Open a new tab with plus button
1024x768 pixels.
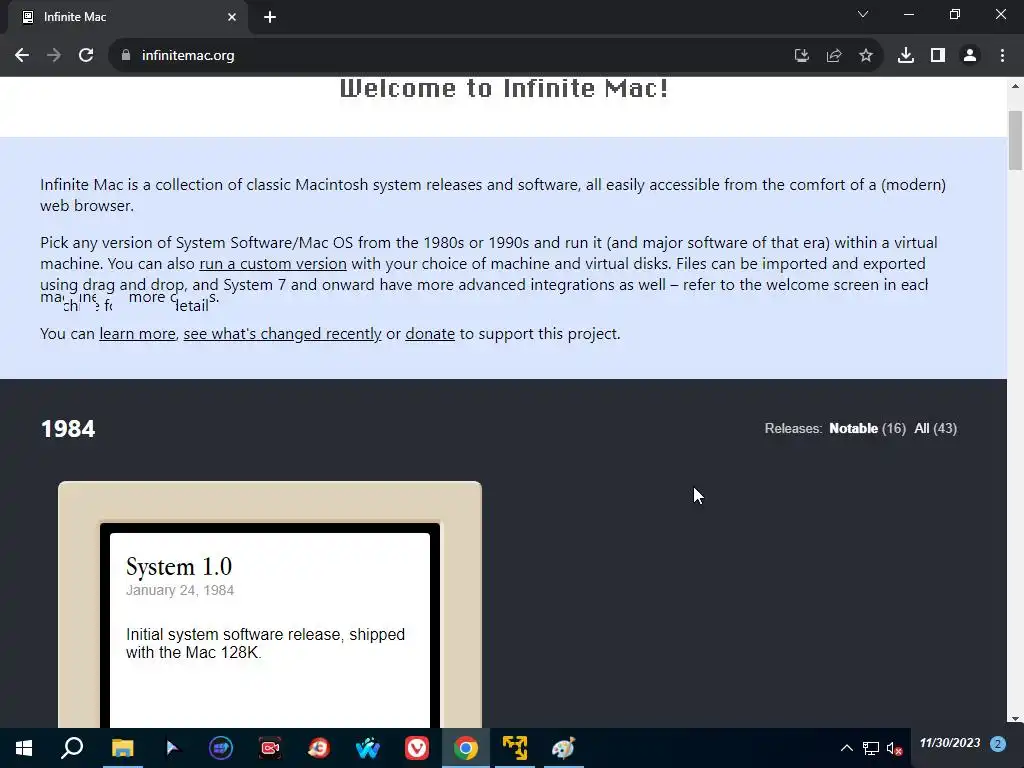[270, 17]
